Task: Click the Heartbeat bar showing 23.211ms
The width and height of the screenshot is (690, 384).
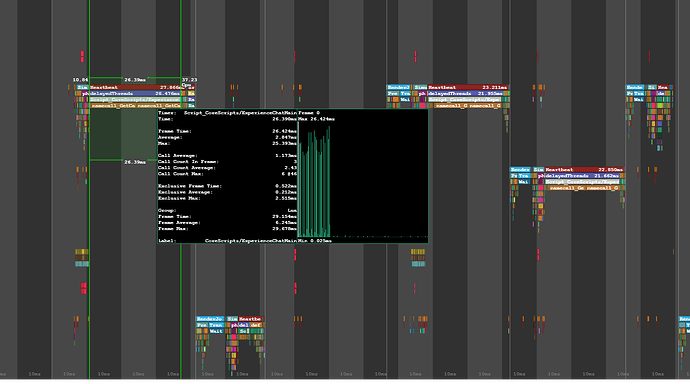Action: [468, 88]
